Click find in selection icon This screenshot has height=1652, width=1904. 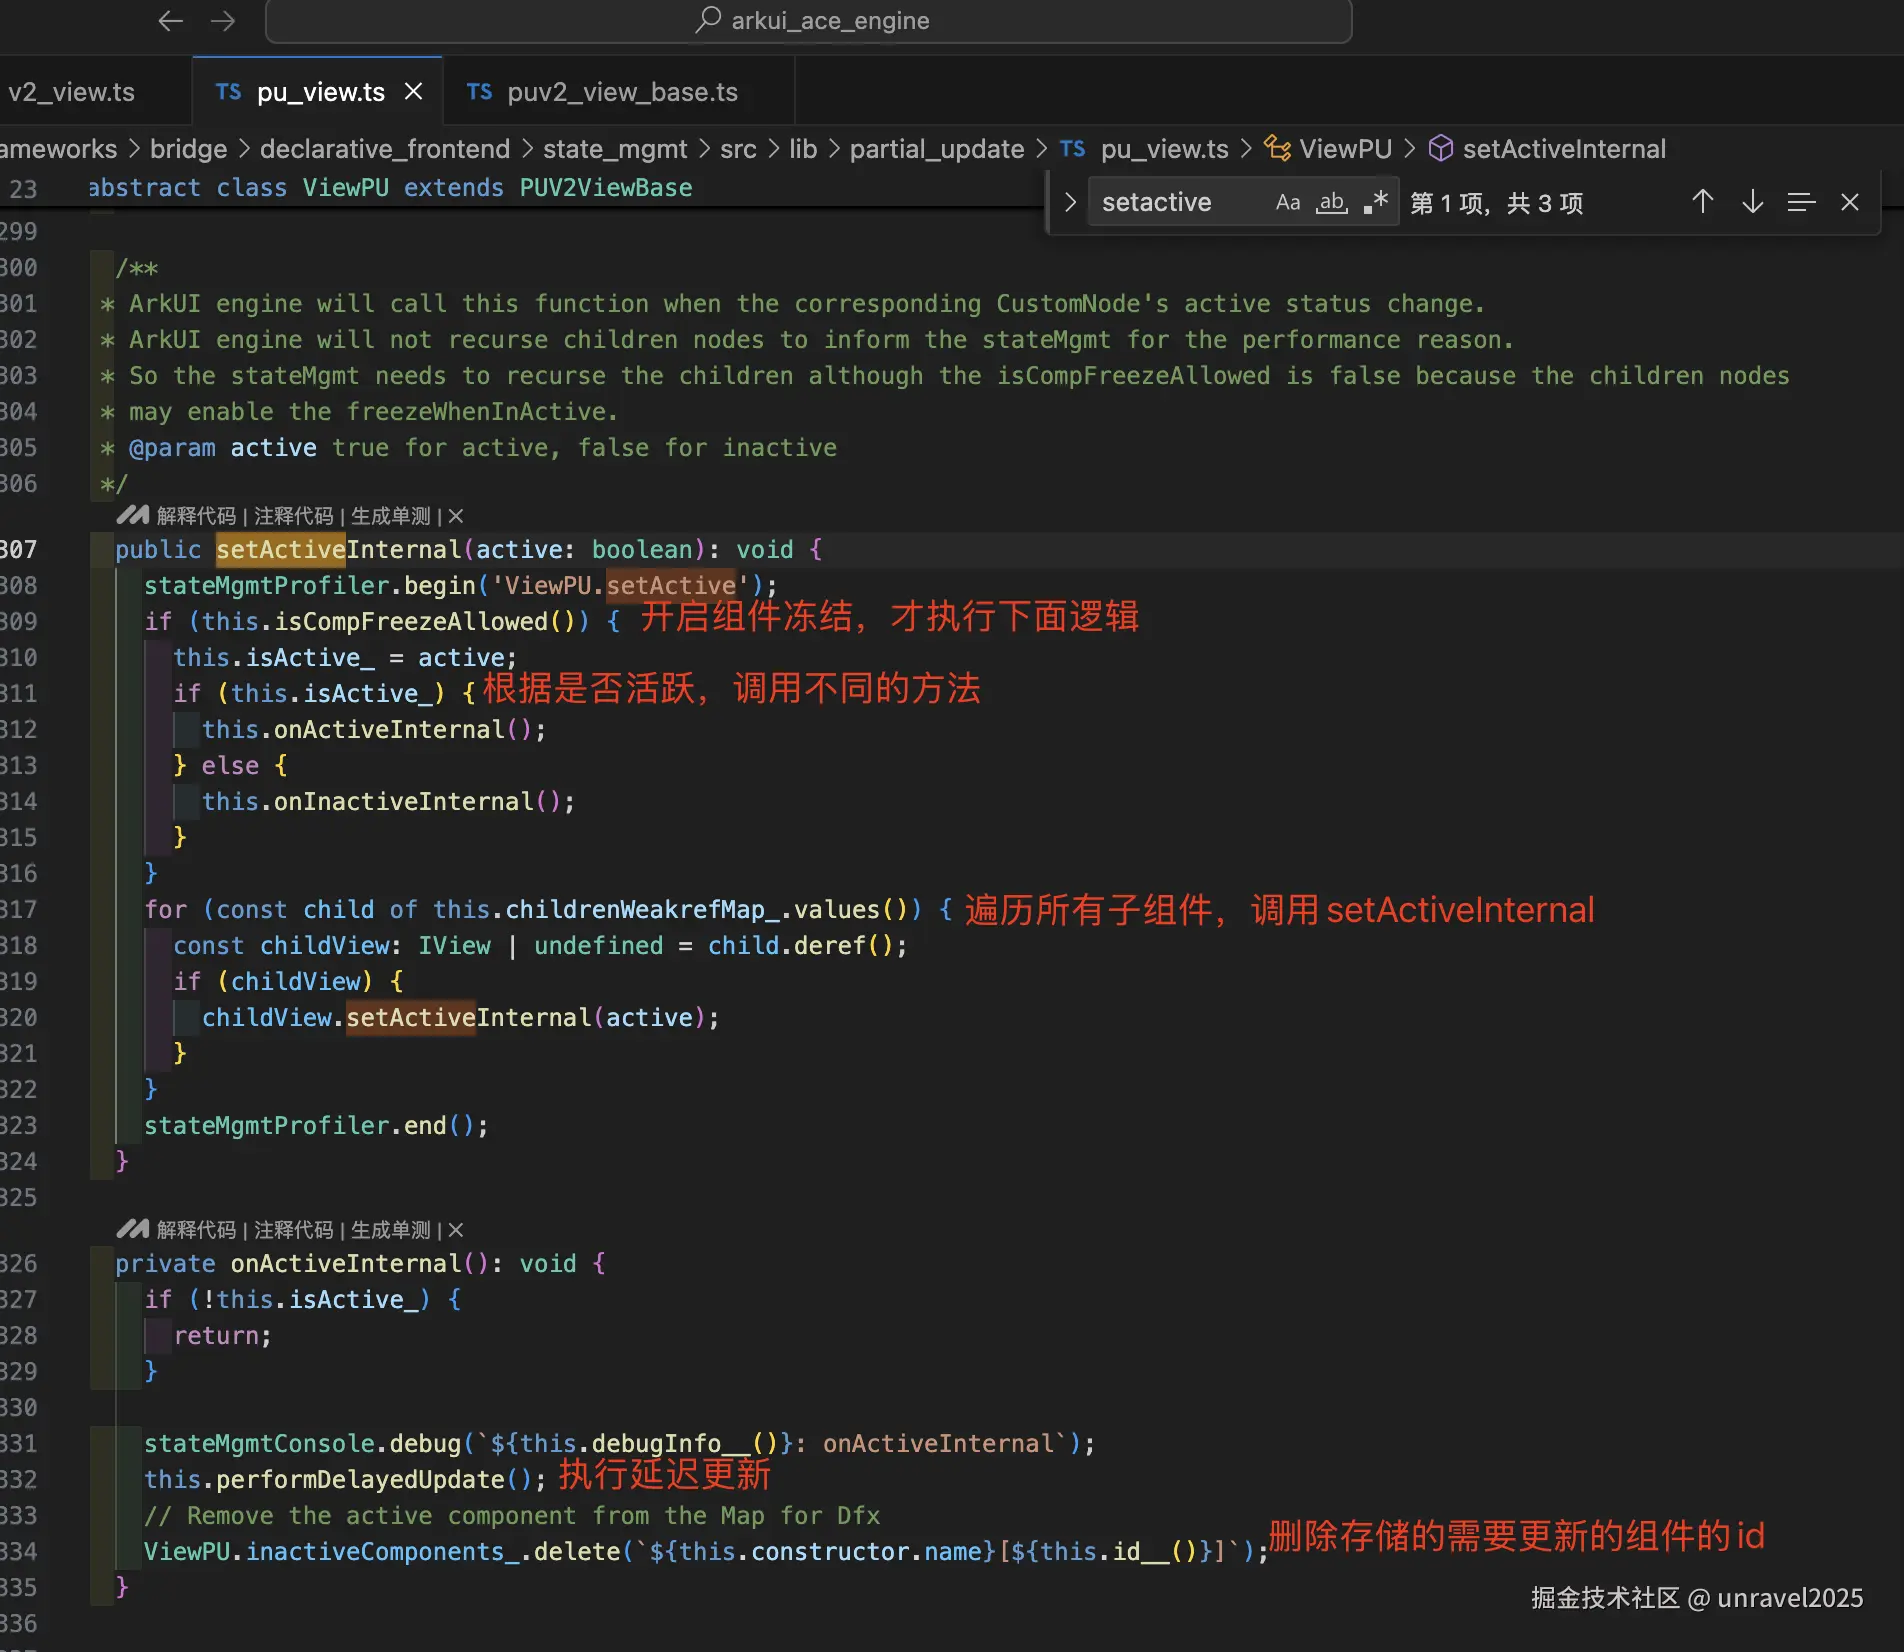1801,202
